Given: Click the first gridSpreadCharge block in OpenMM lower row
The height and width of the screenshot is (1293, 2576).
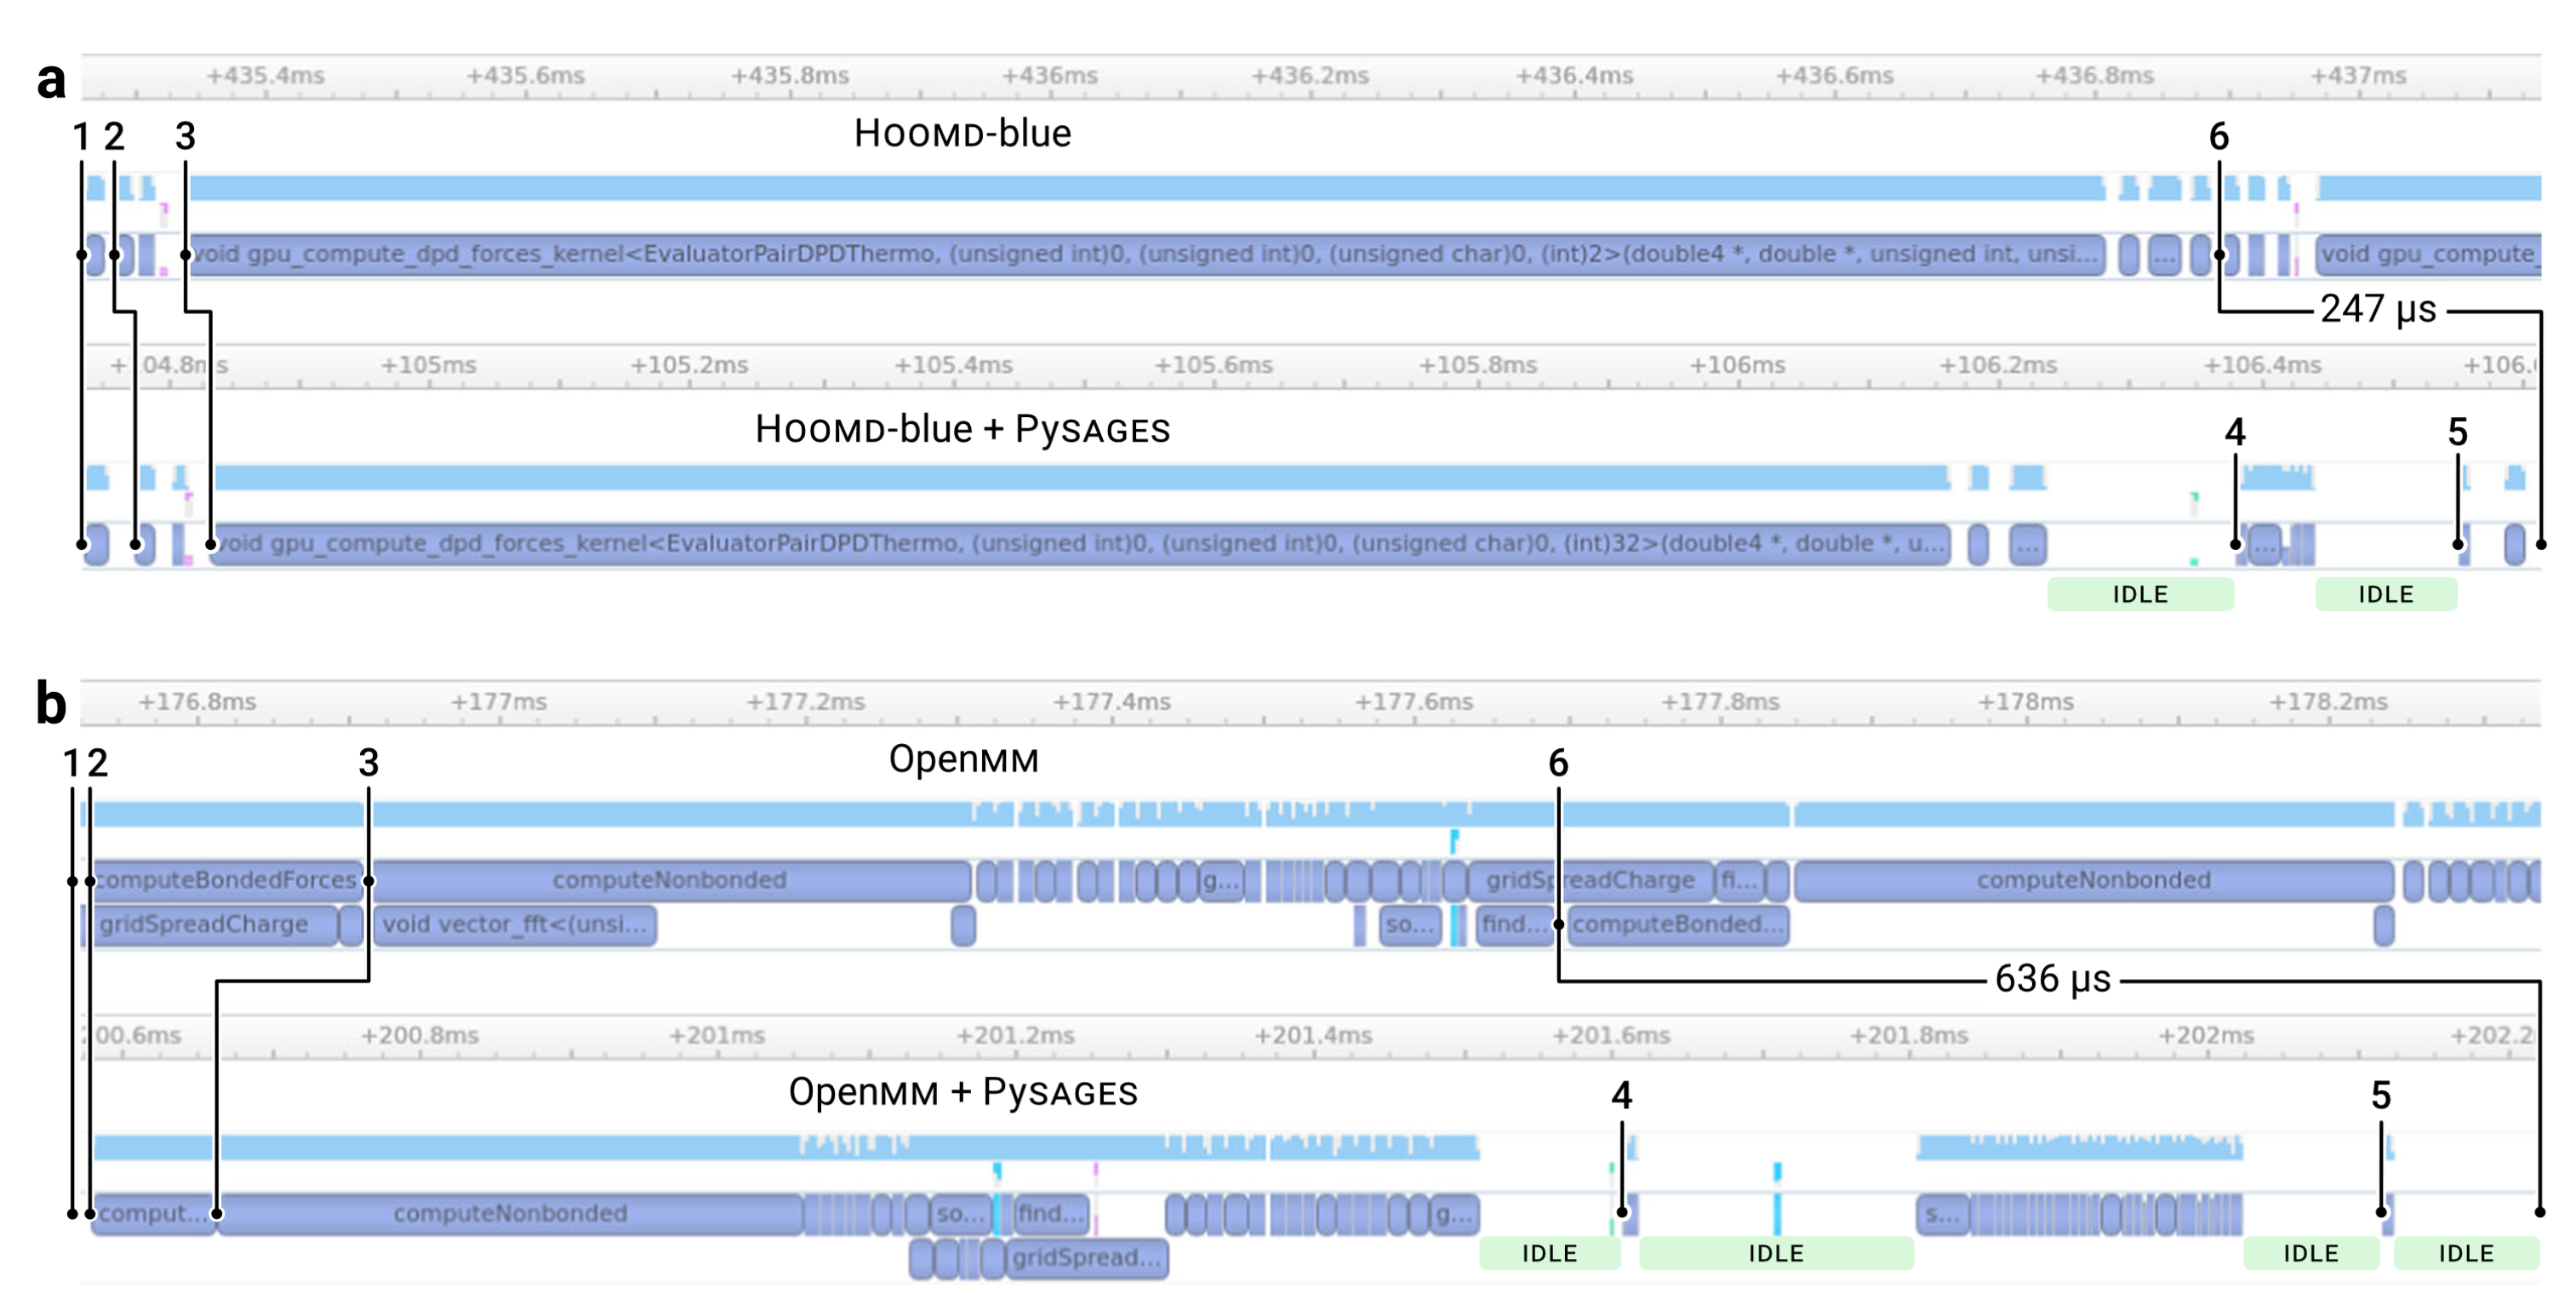Looking at the screenshot, I should coord(215,924).
